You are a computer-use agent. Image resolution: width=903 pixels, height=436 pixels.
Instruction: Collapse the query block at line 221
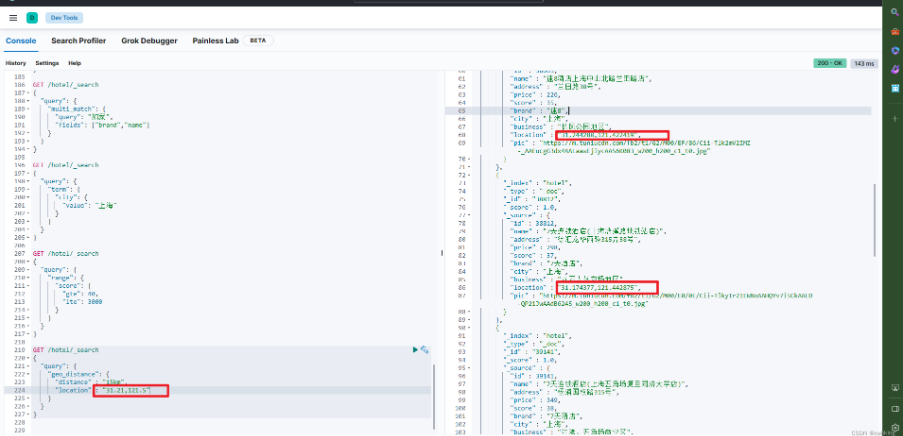[30, 366]
